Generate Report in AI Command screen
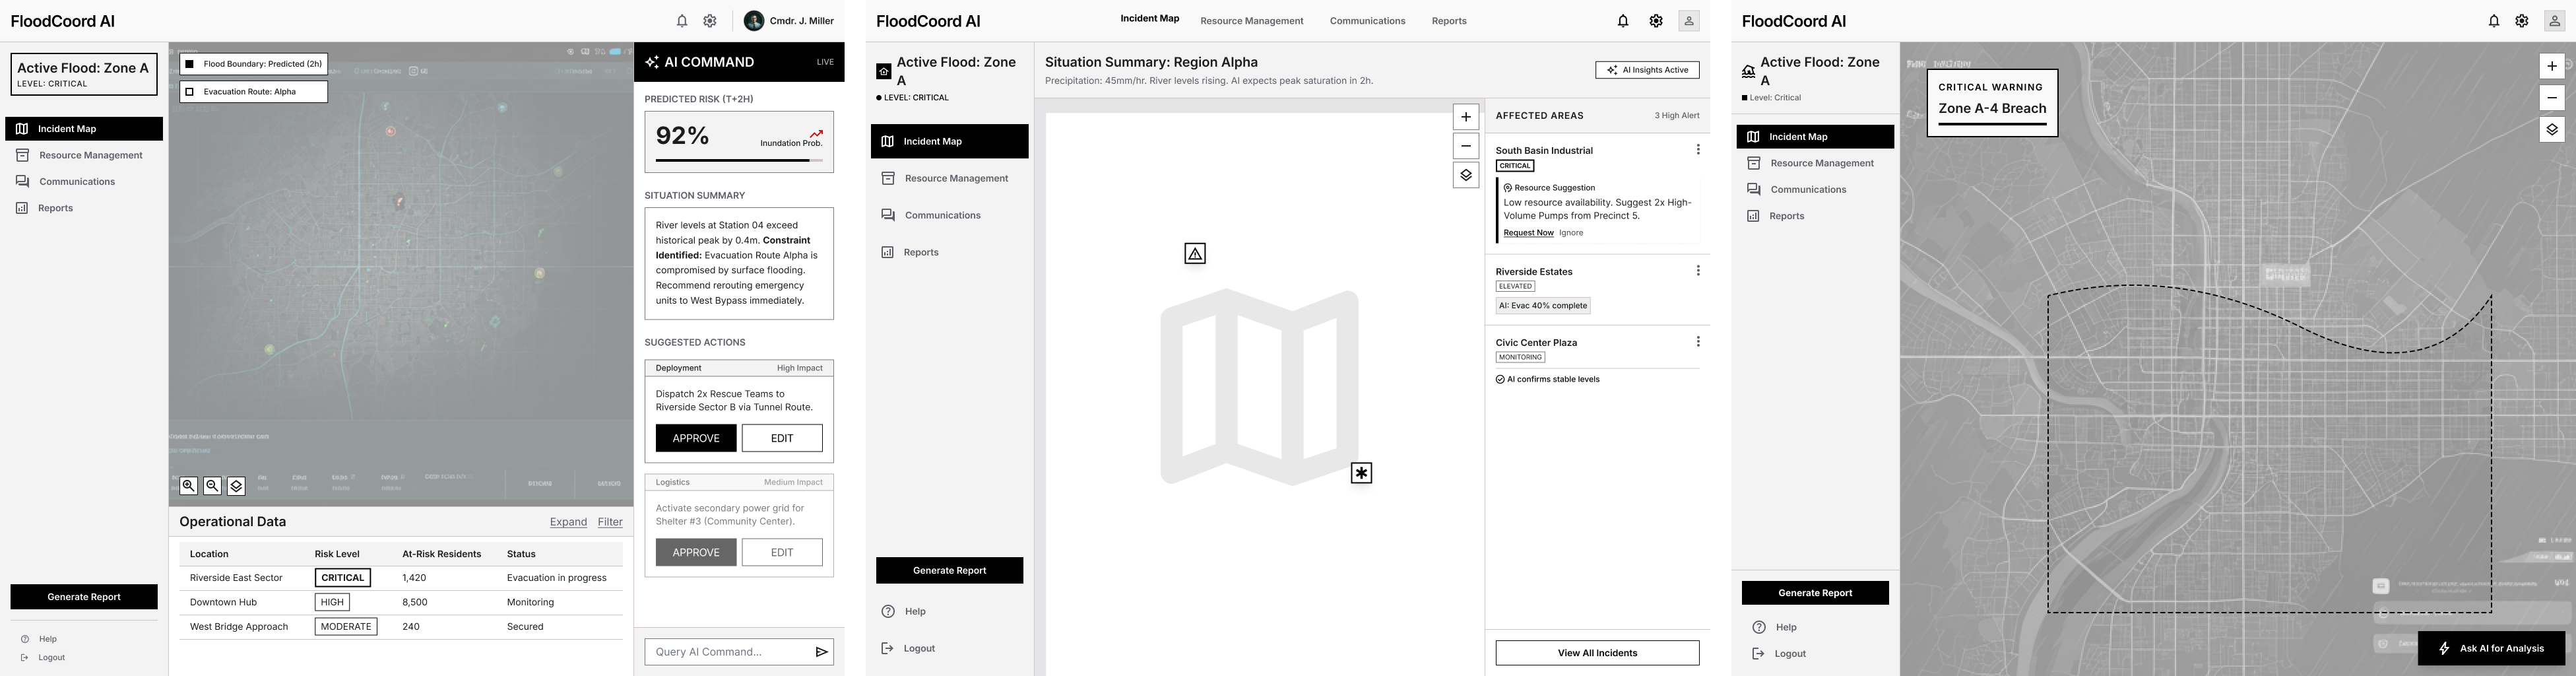The height and width of the screenshot is (676, 2576). [x=84, y=597]
